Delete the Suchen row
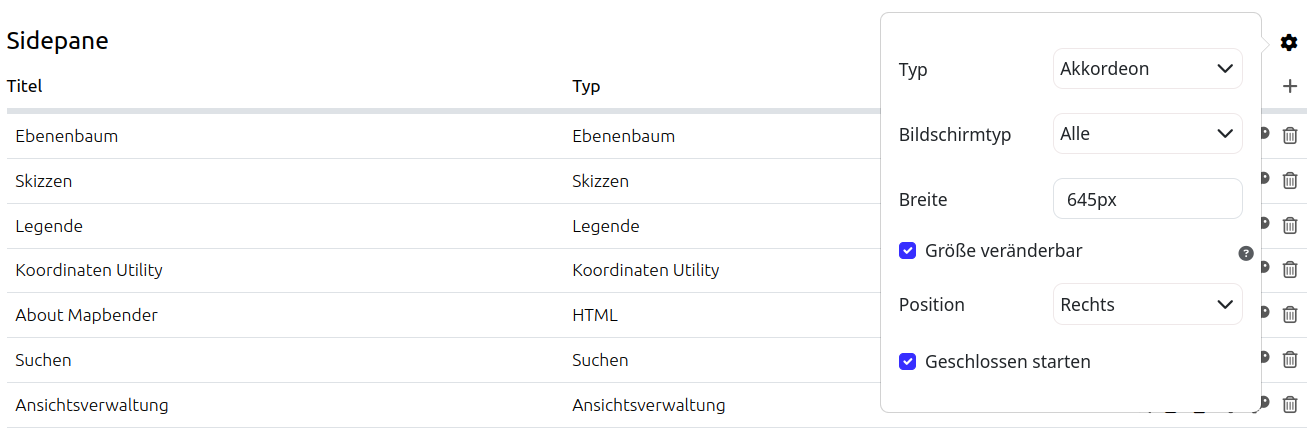Screen dimensions: 1314x429 click(x=1290, y=360)
